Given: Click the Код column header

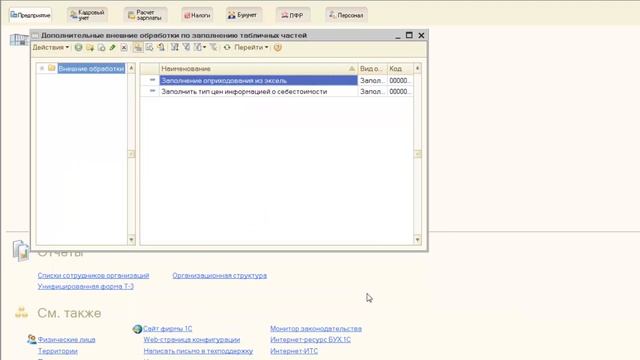Looking at the screenshot, I should coord(399,69).
